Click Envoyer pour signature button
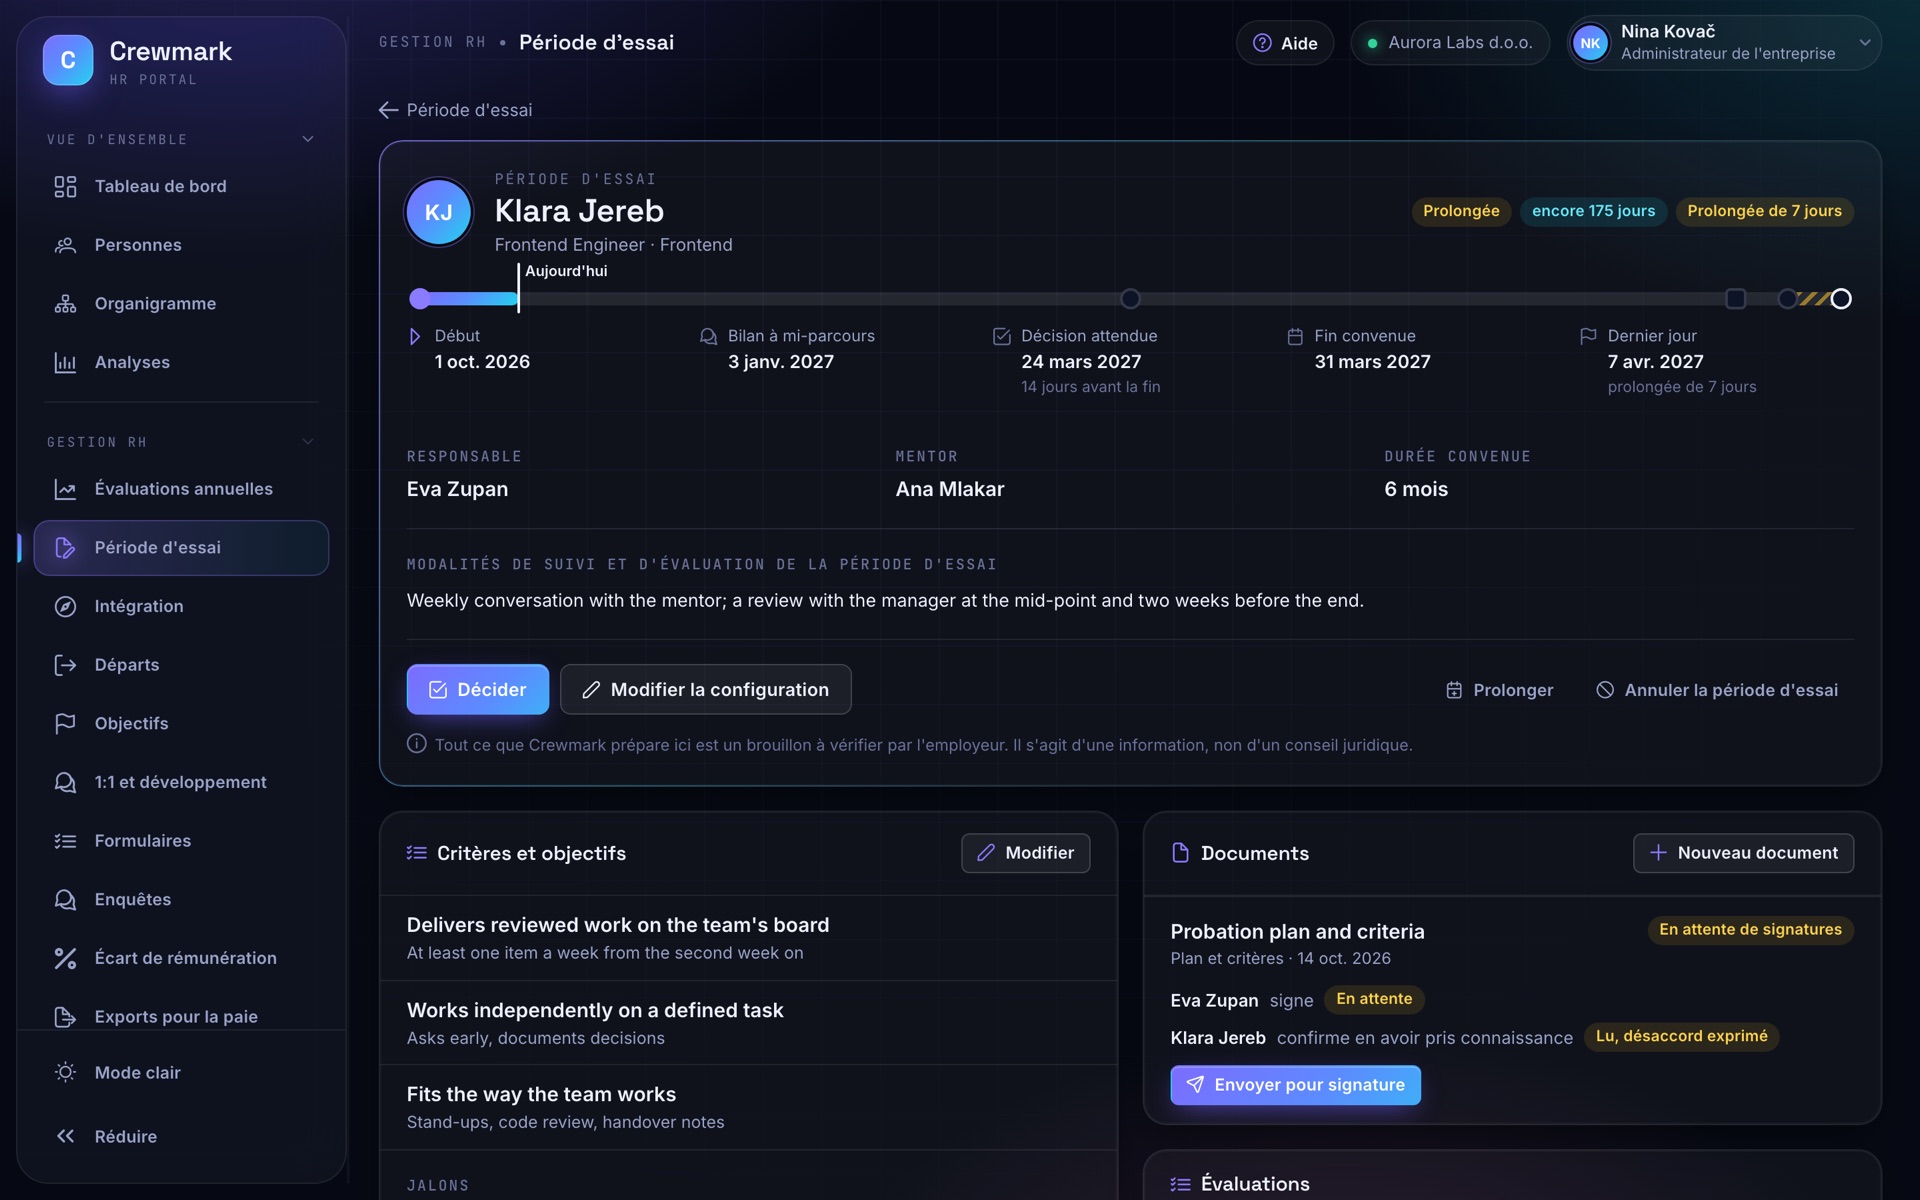This screenshot has width=1920, height=1200. [1295, 1085]
